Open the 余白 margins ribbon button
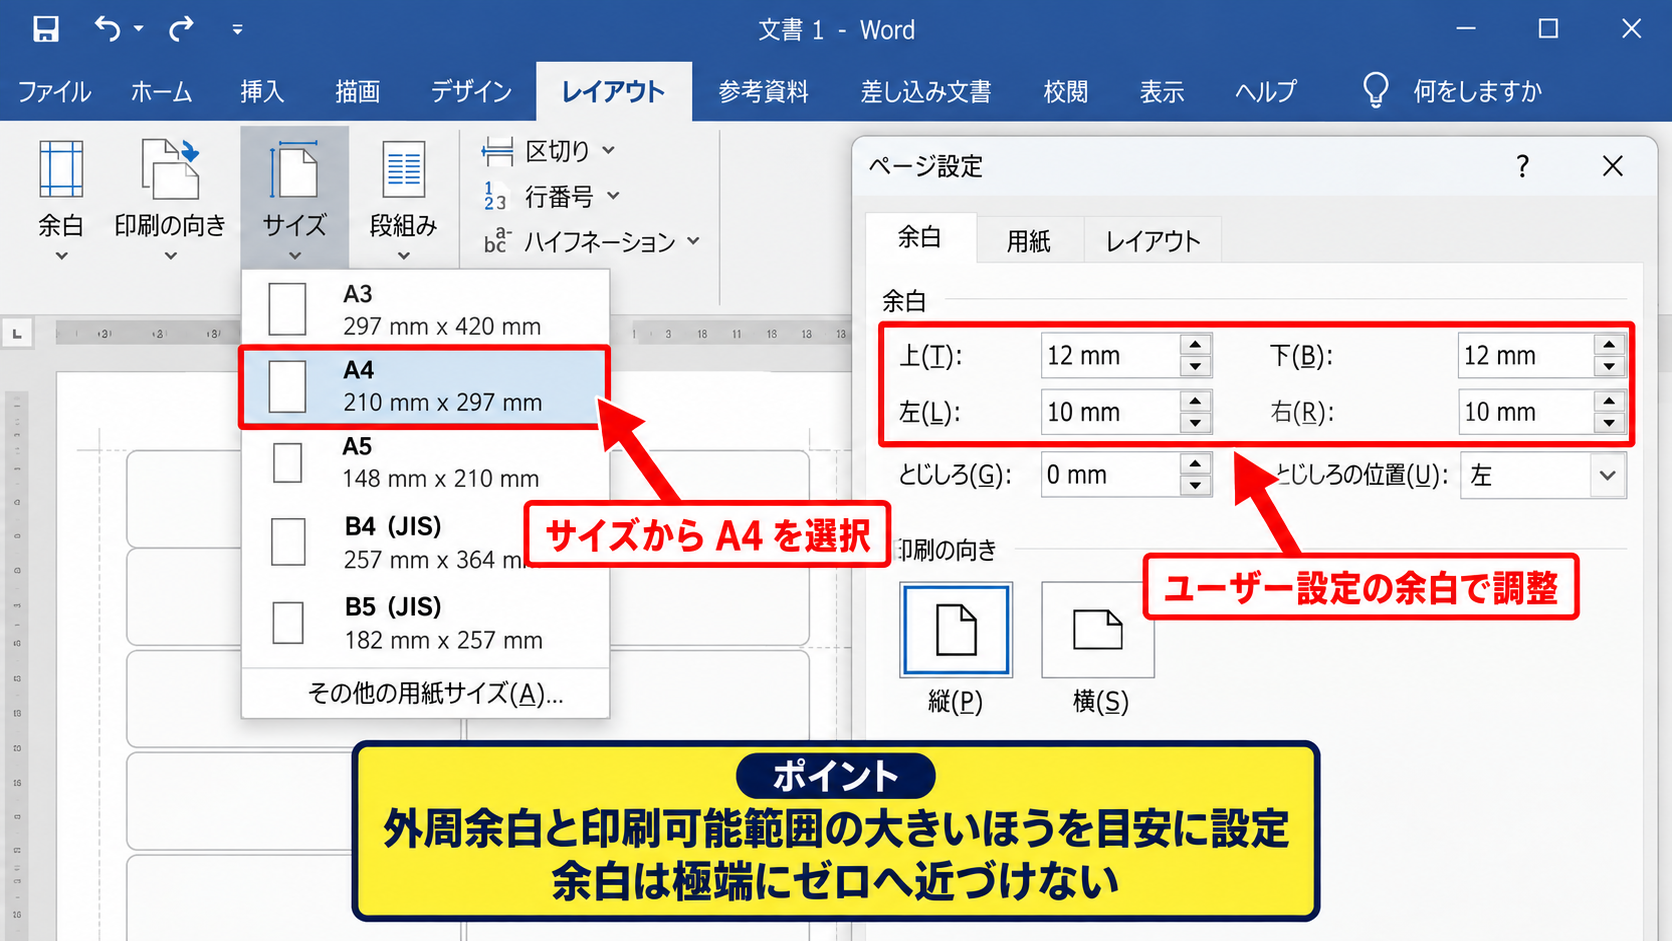Image resolution: width=1672 pixels, height=941 pixels. (x=61, y=200)
